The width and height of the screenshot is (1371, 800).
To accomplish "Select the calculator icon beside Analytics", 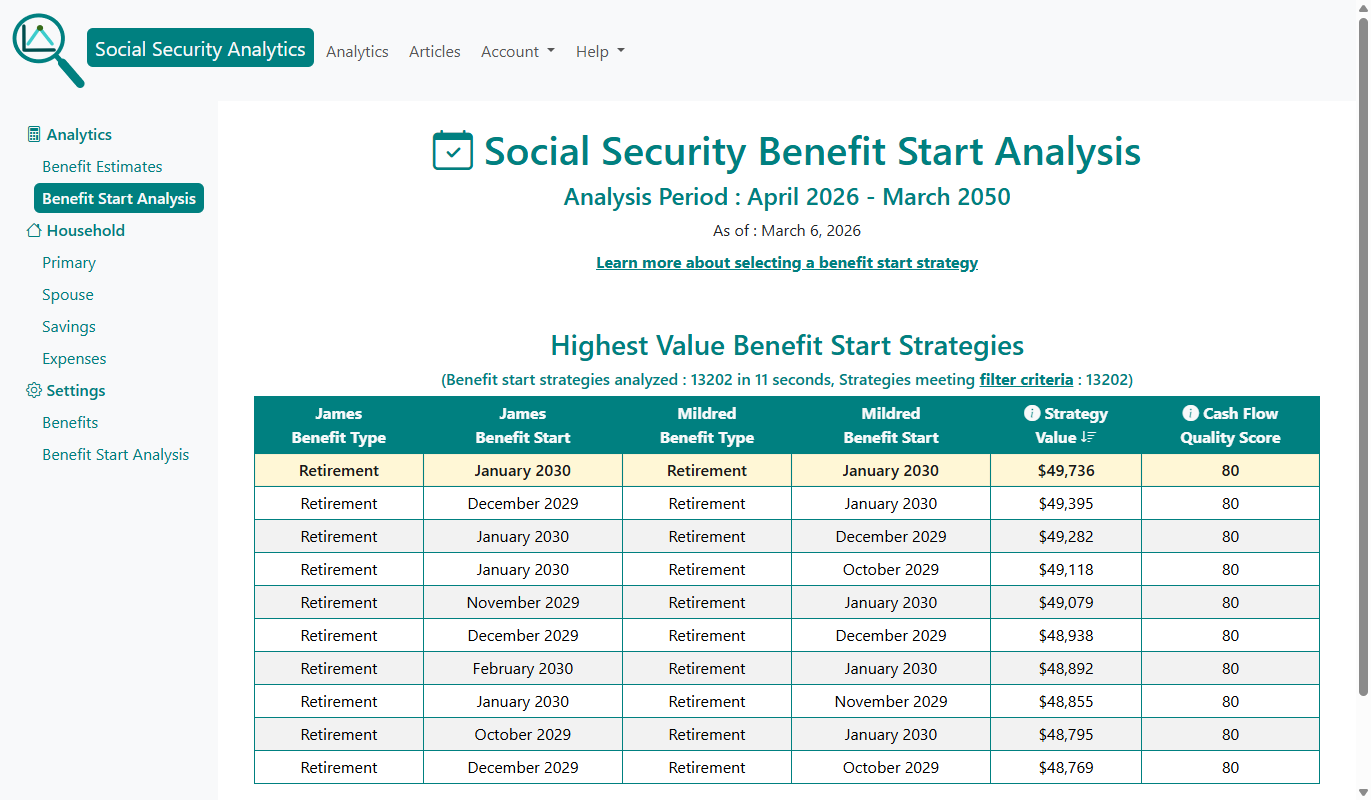I will (33, 133).
